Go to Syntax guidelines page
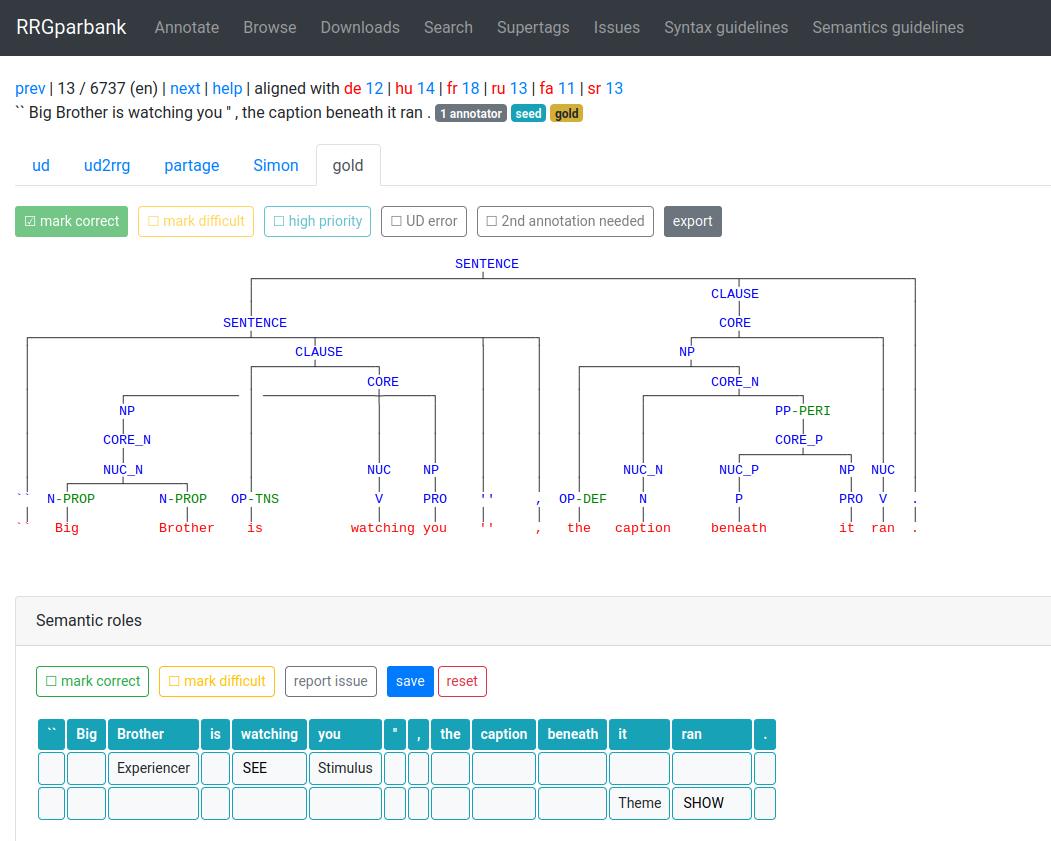The width and height of the screenshot is (1051, 841). (726, 27)
